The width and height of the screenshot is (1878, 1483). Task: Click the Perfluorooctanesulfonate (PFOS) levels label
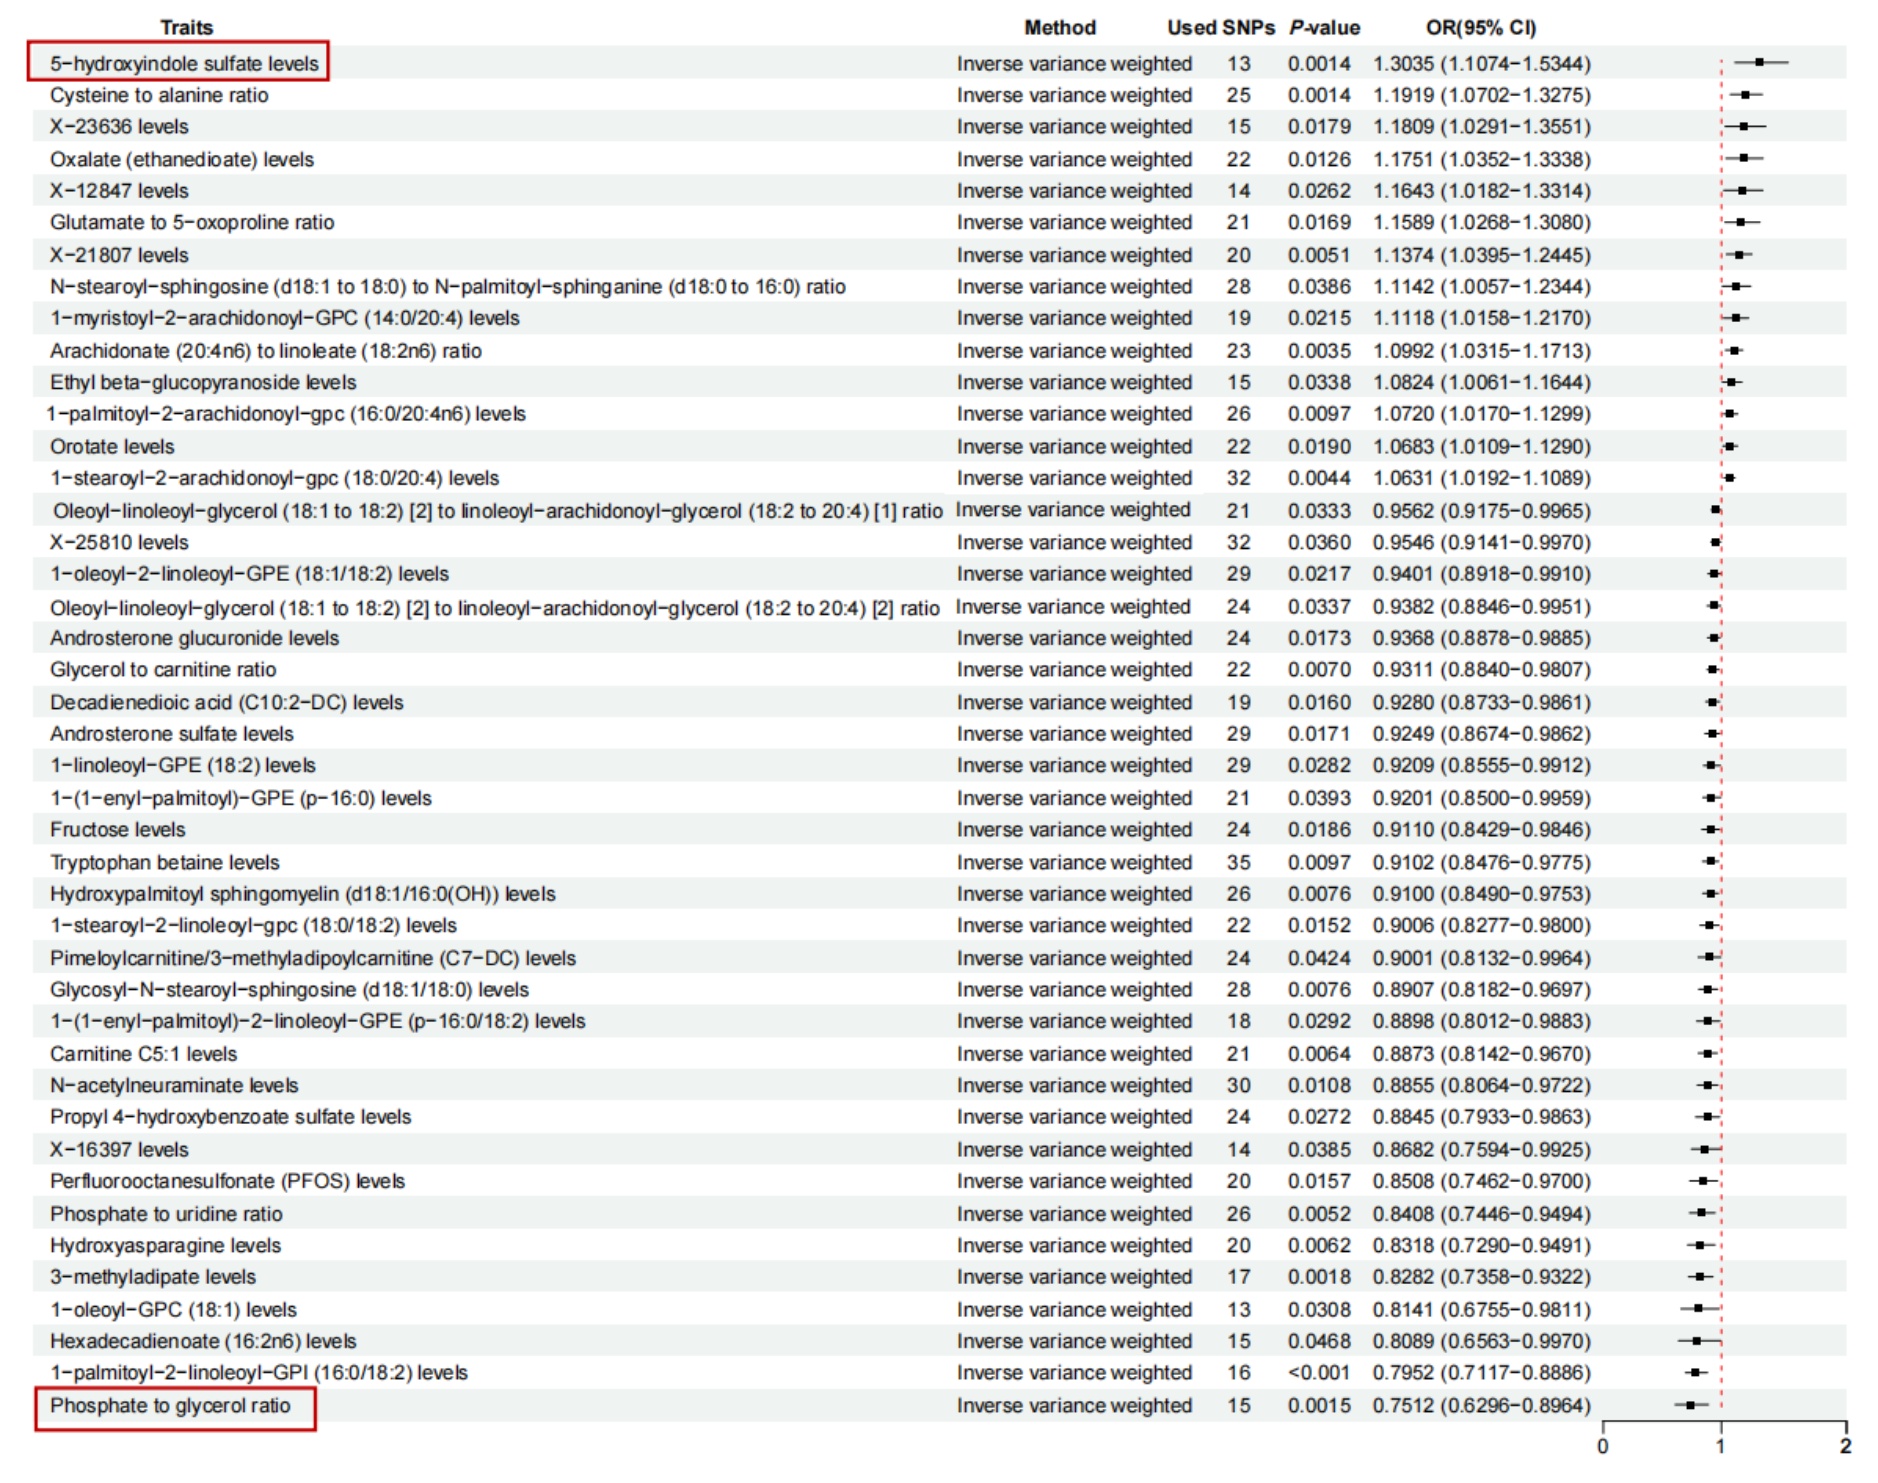(227, 1182)
